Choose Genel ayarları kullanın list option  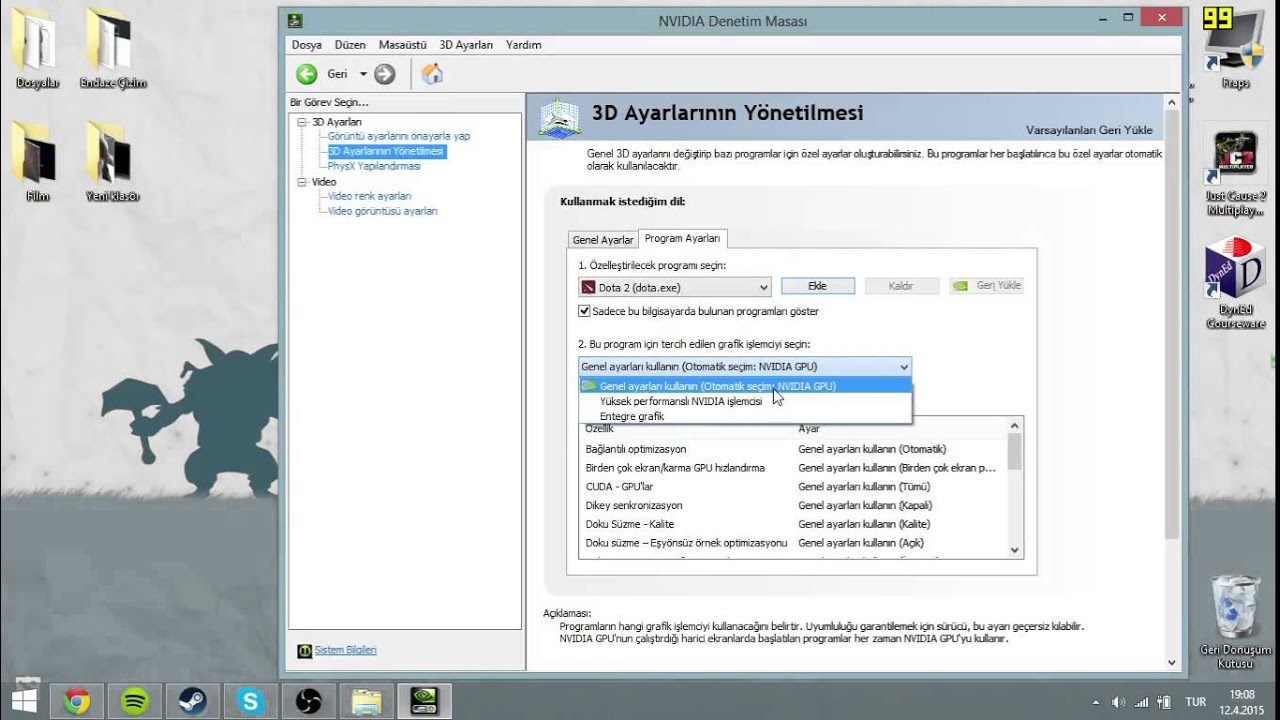pyautogui.click(x=745, y=385)
